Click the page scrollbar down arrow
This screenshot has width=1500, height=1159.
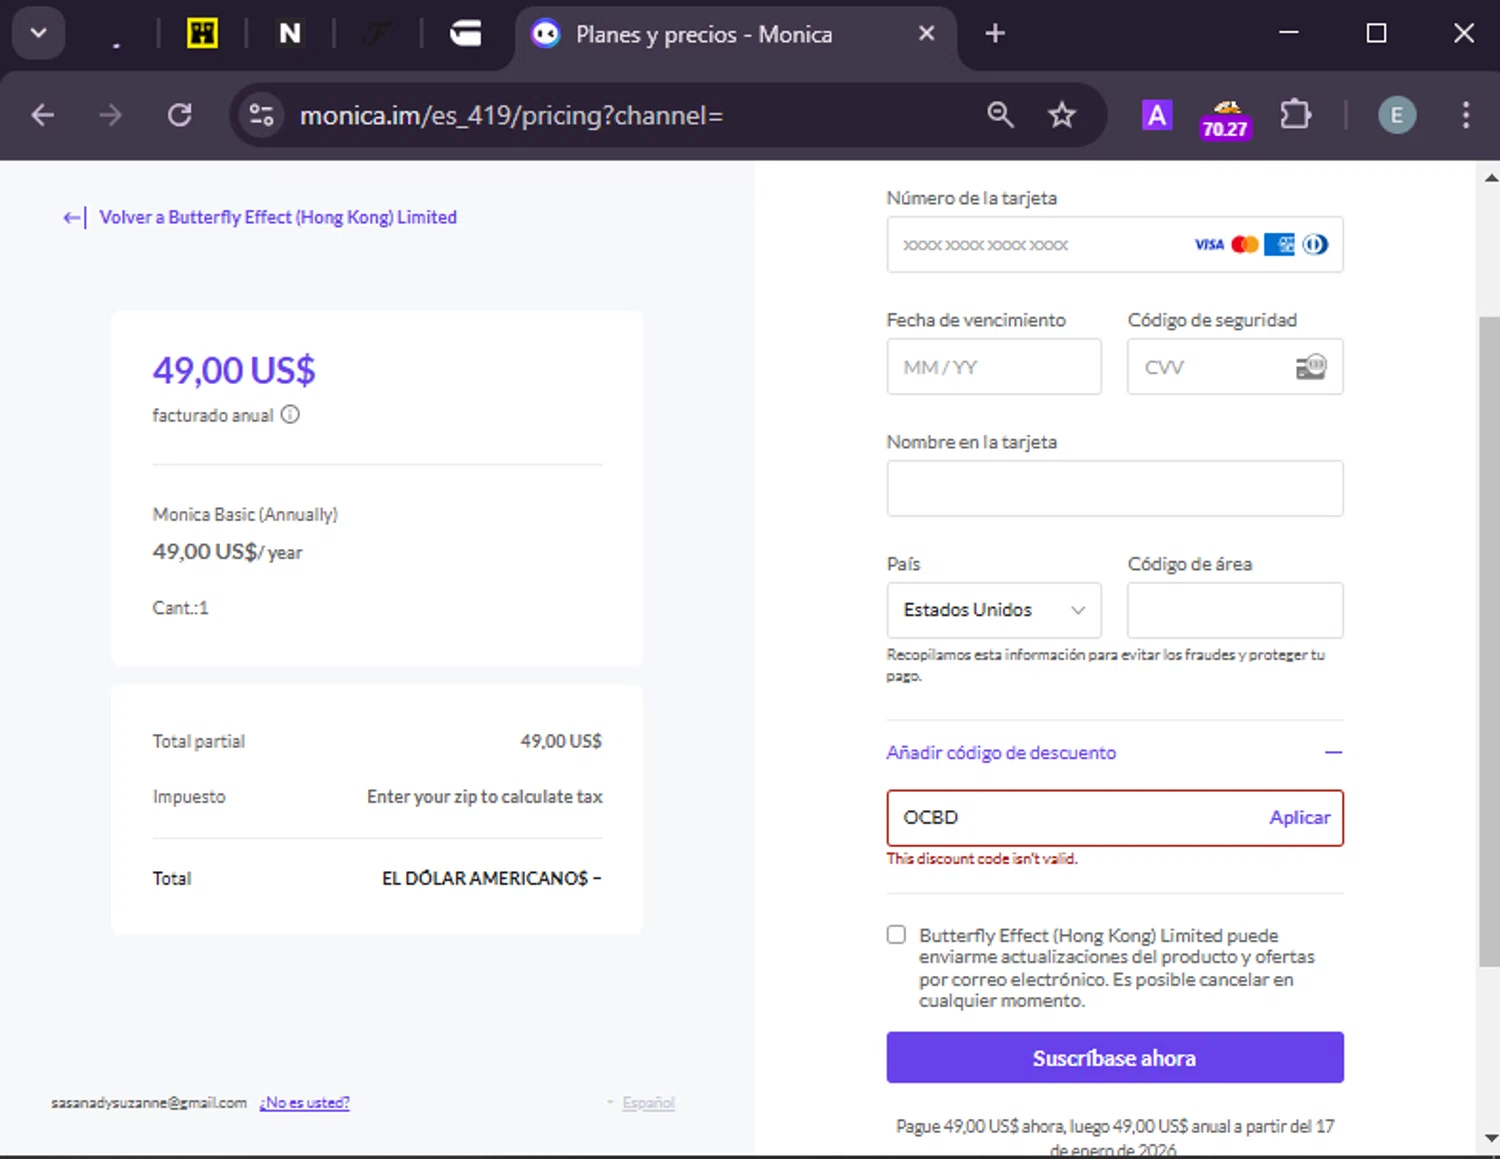[1490, 1138]
